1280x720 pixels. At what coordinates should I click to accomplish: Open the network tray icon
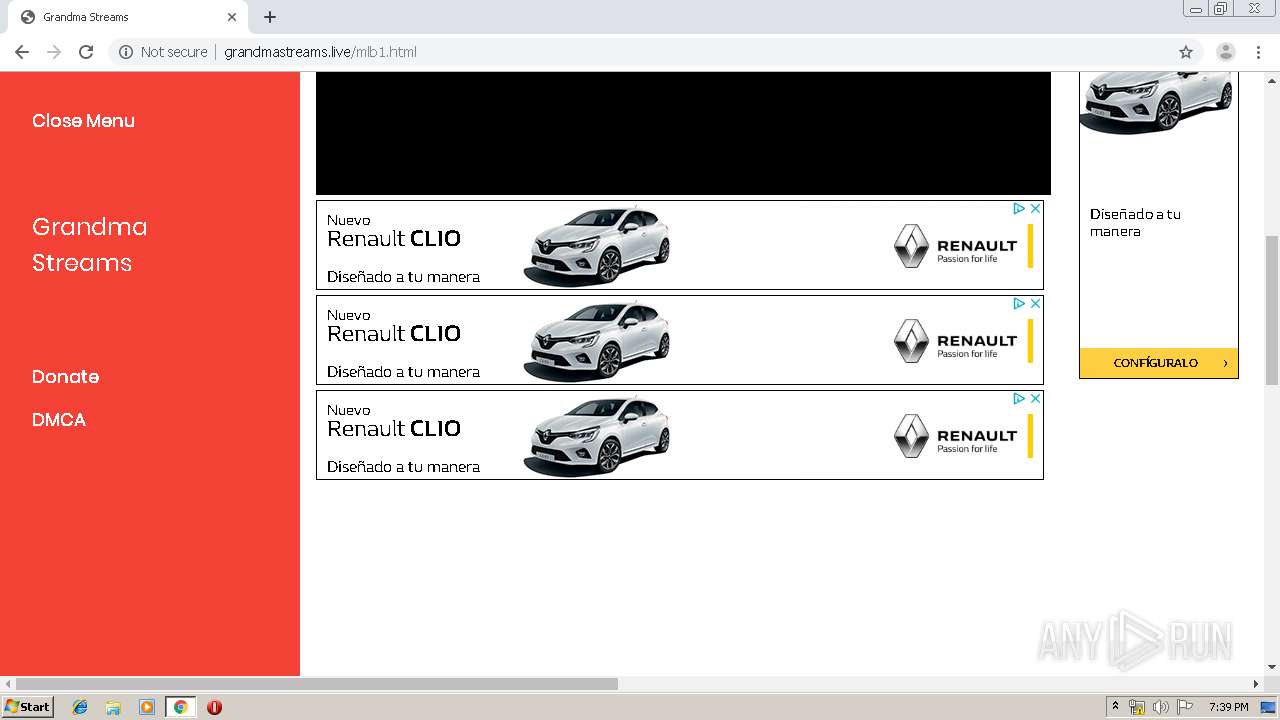click(1137, 707)
